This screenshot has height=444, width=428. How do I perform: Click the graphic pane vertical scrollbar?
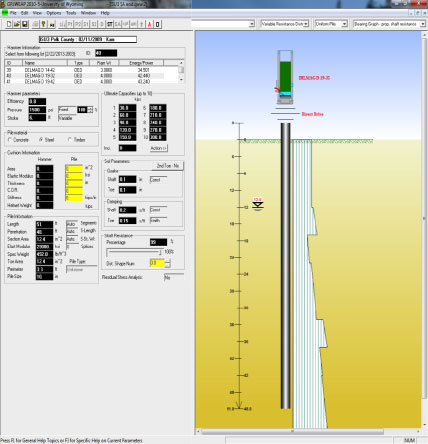point(425,229)
